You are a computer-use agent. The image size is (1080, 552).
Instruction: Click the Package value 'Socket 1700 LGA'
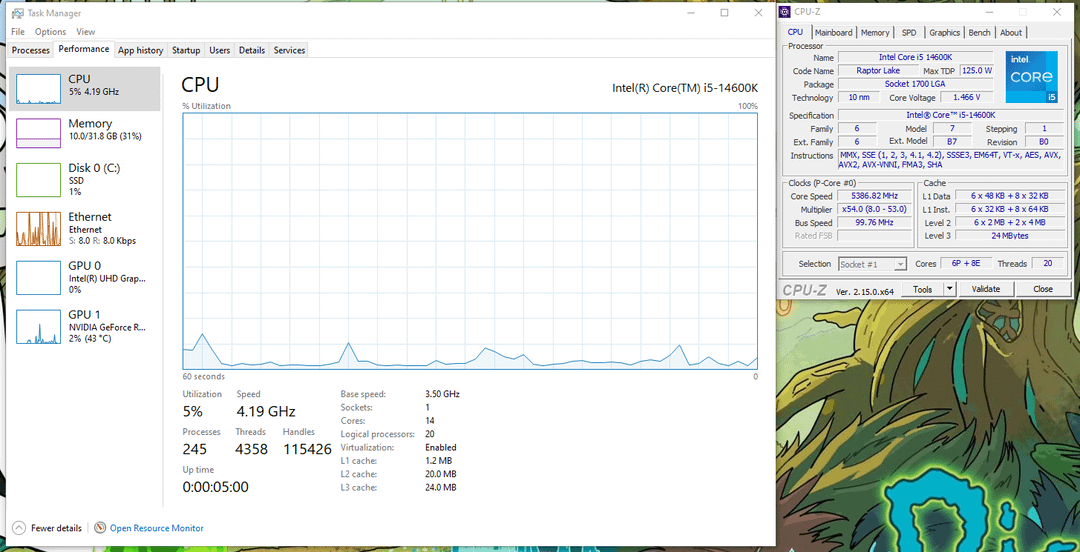coord(915,84)
